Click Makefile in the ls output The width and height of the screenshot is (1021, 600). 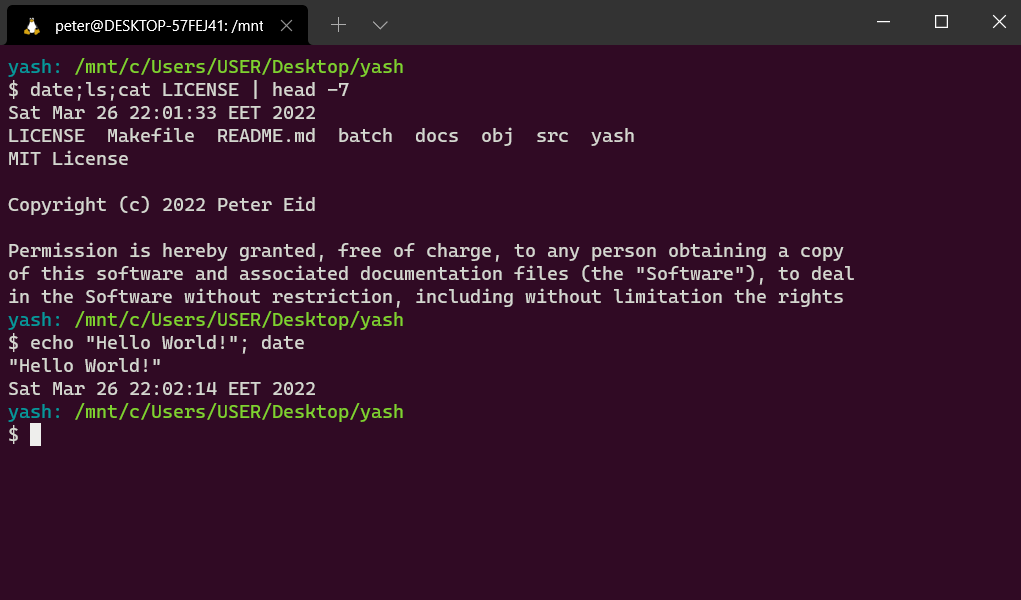[x=151, y=136]
